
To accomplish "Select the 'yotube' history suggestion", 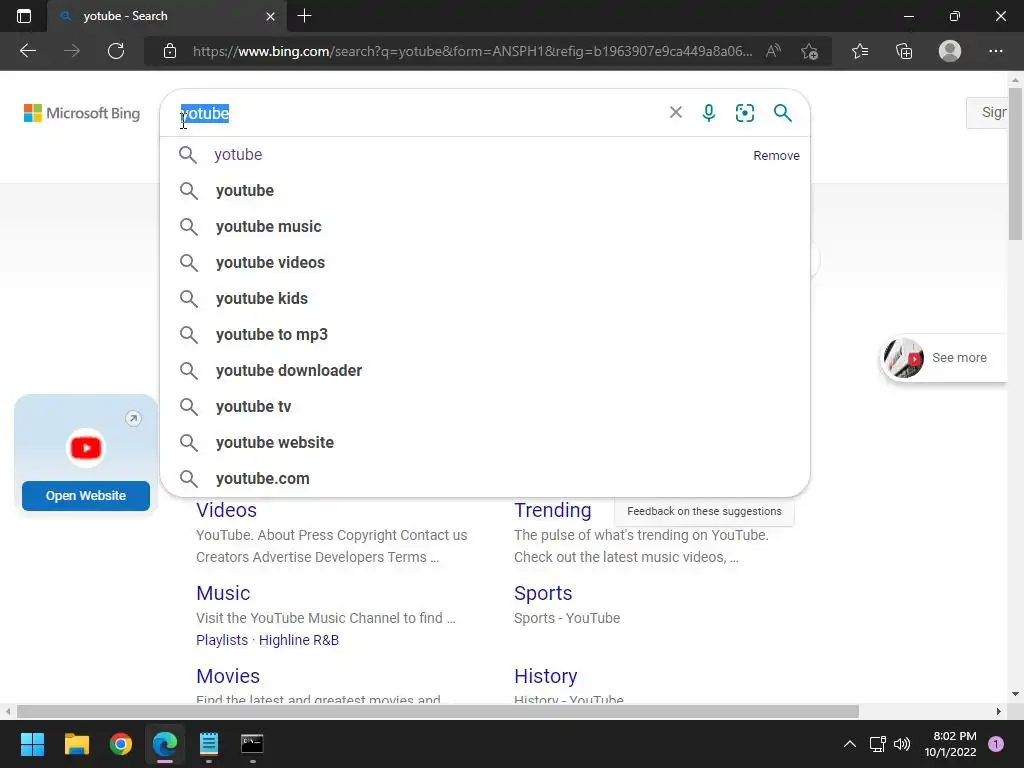I will point(485,155).
